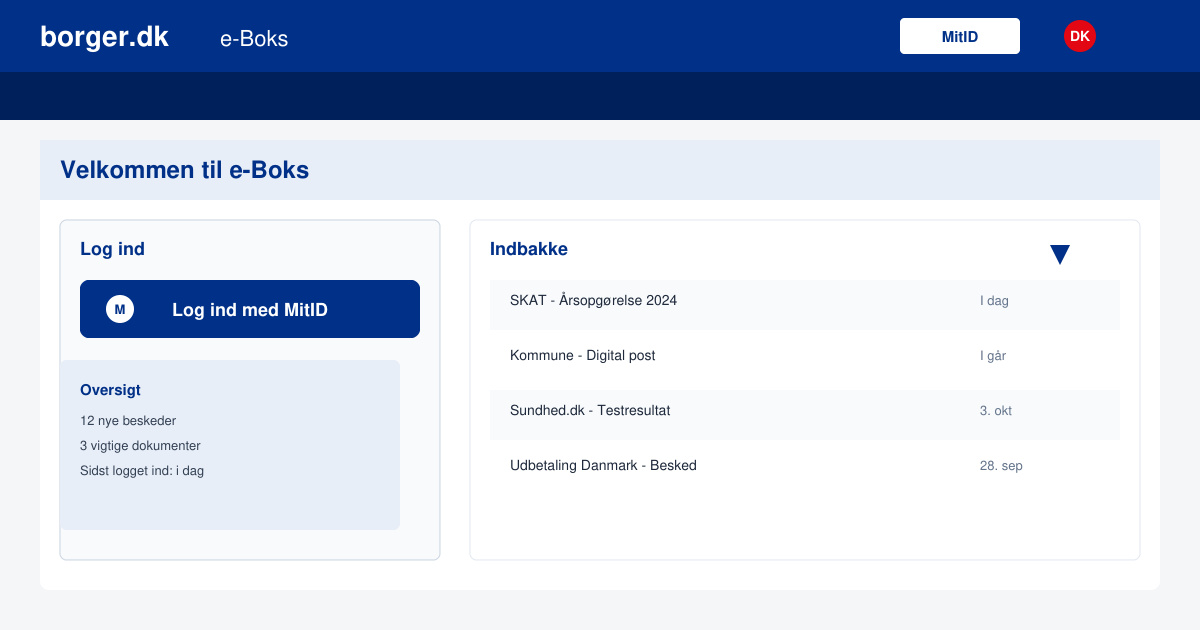Click Log ind med MitID button
The width and height of the screenshot is (1200, 630).
pyautogui.click(x=250, y=309)
